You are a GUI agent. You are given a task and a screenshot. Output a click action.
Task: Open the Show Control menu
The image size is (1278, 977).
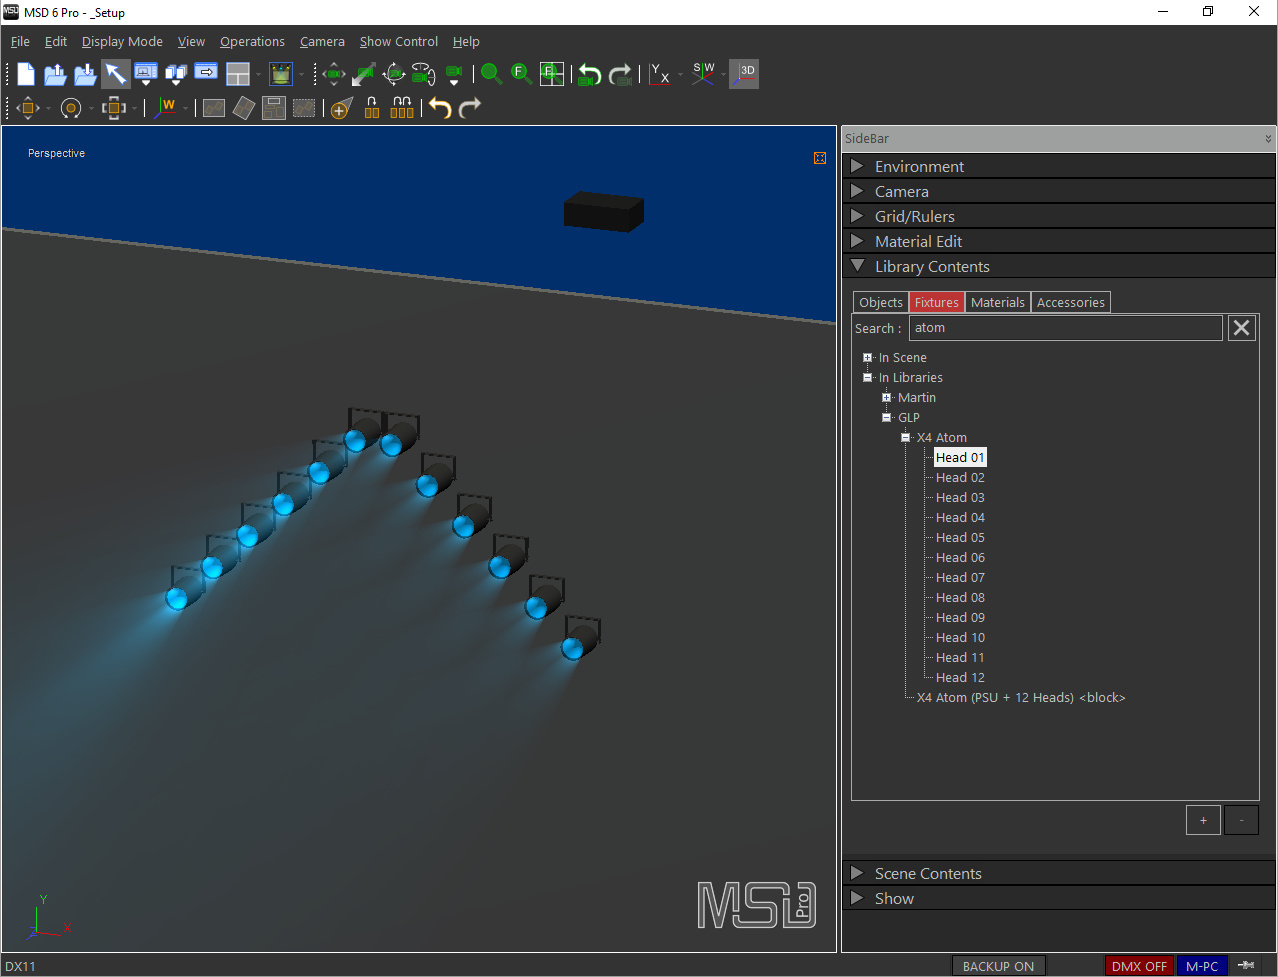(x=399, y=41)
